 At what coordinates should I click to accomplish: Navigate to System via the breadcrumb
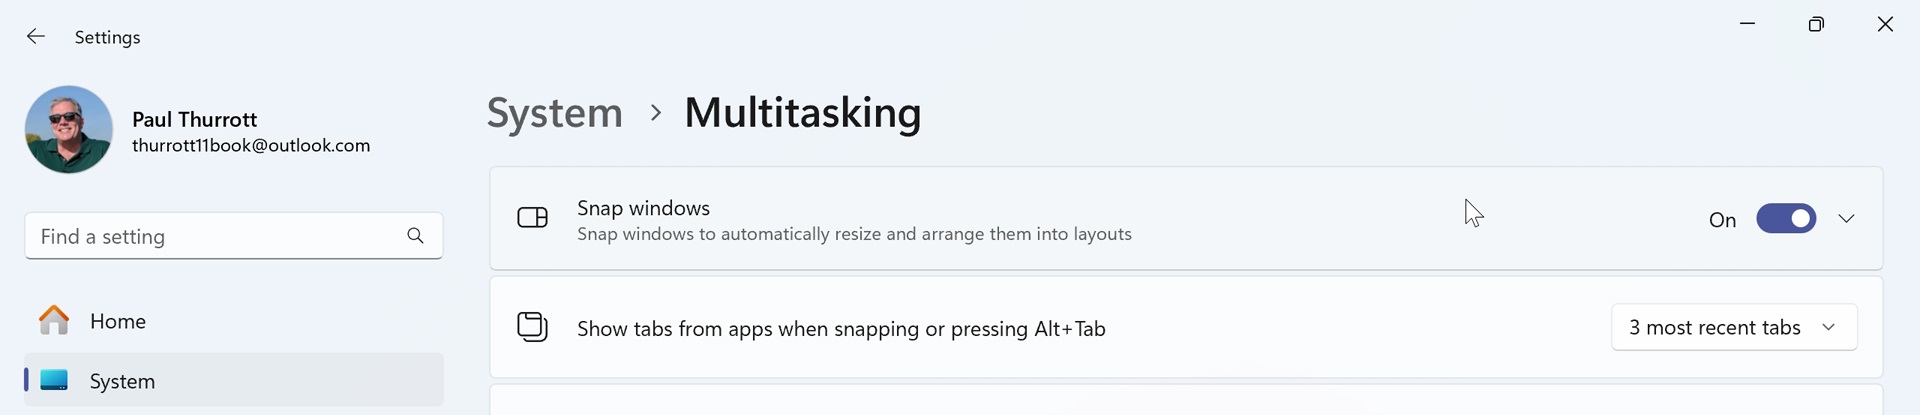pyautogui.click(x=554, y=113)
